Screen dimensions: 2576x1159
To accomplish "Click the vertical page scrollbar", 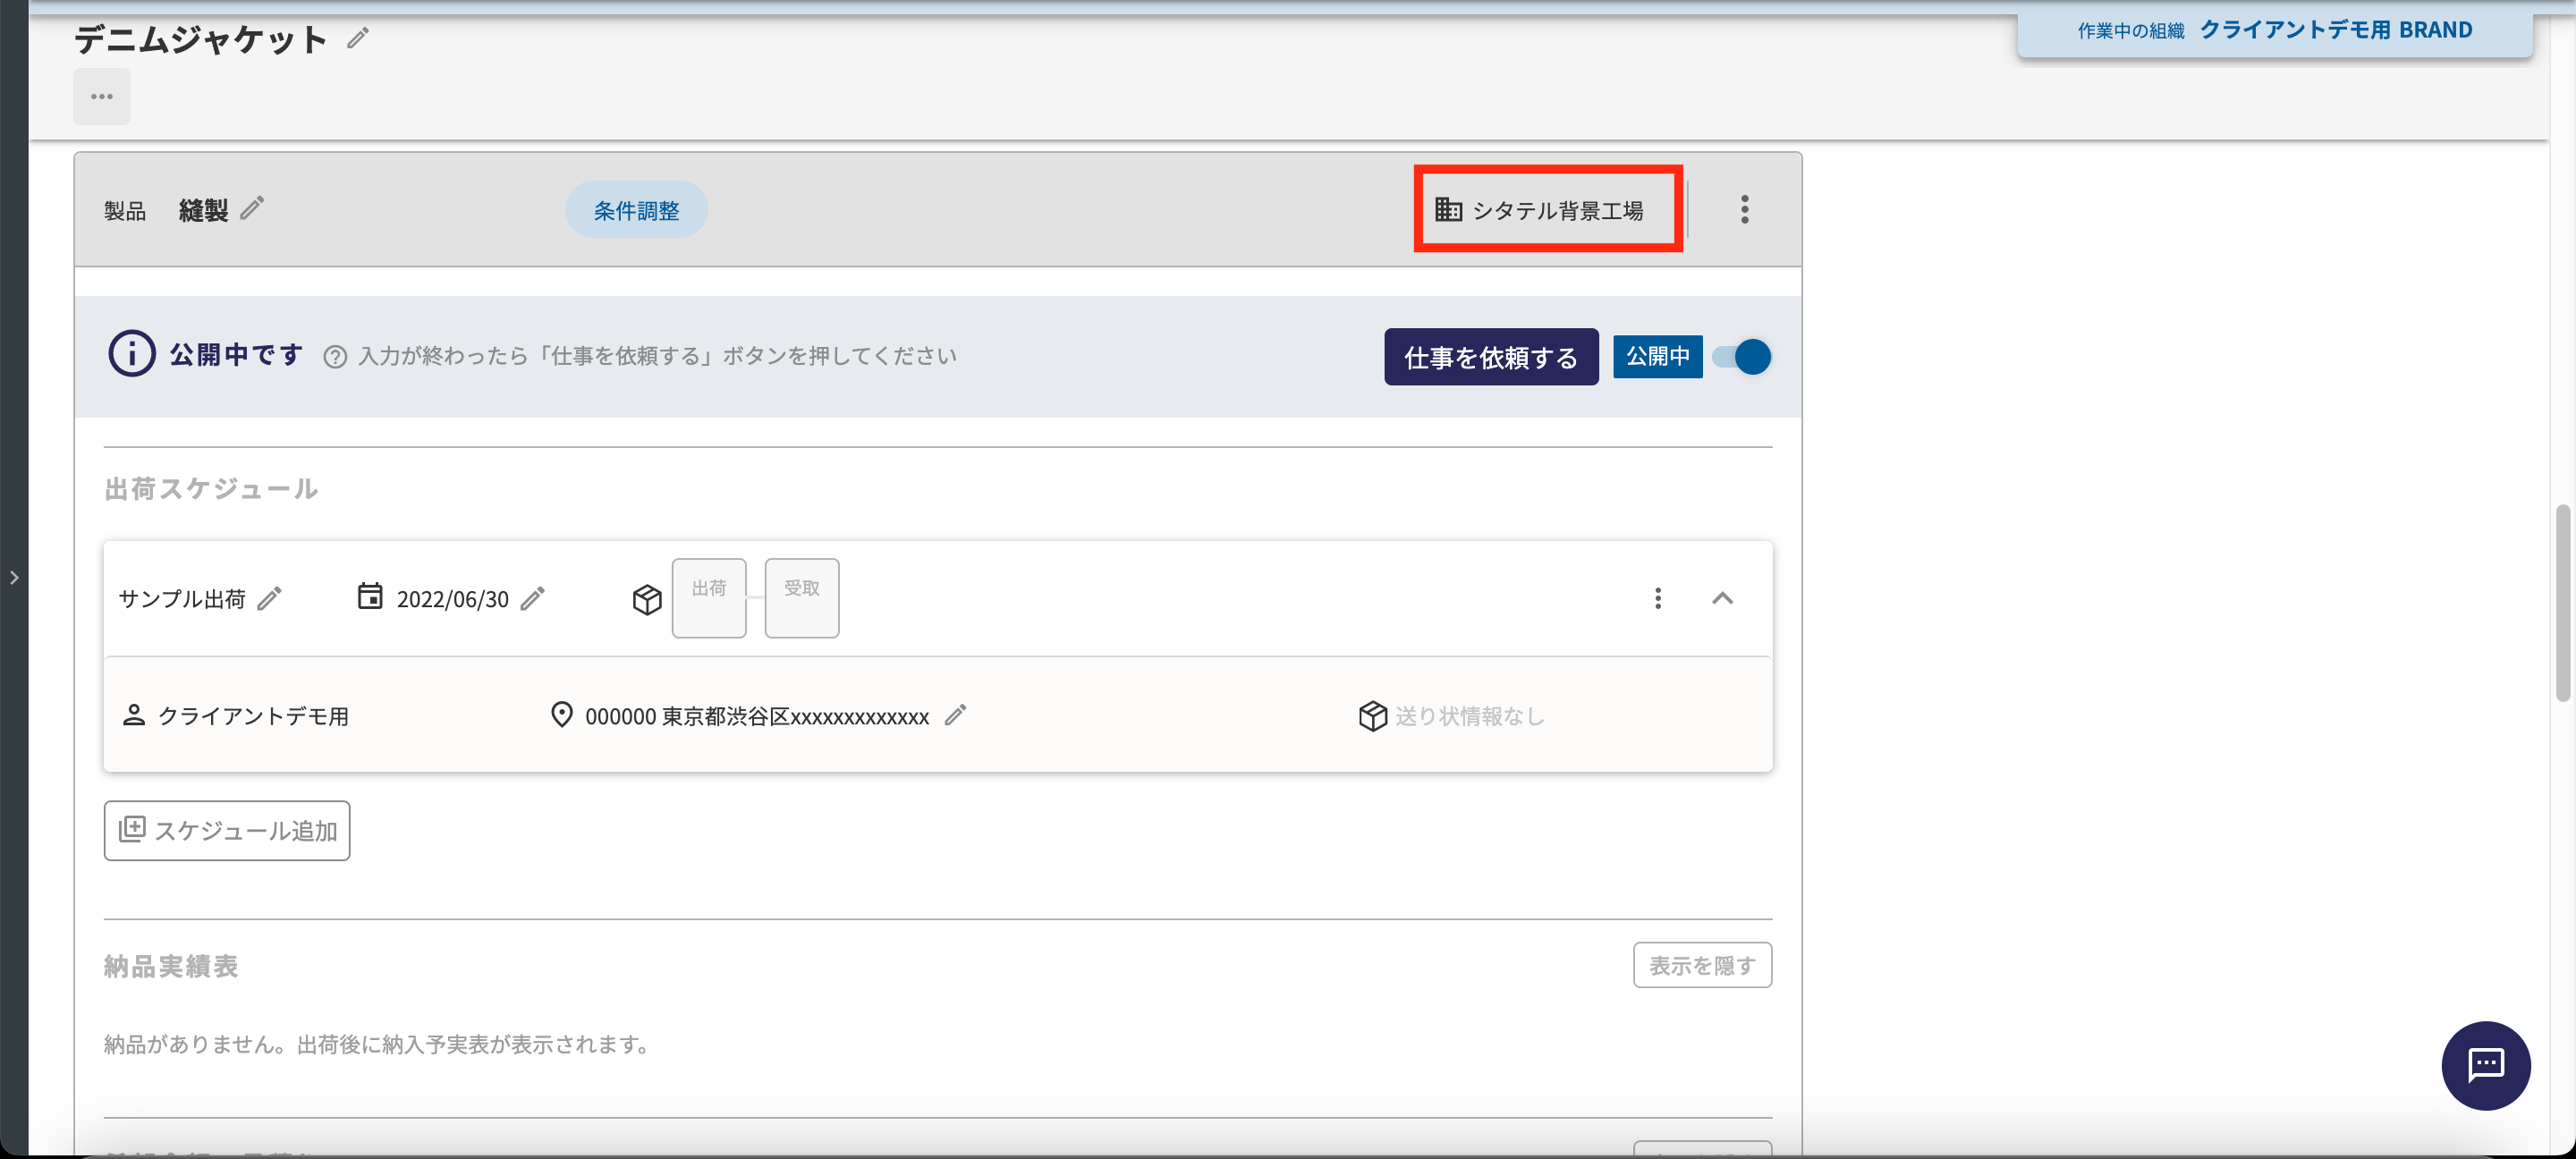I will click(2562, 603).
